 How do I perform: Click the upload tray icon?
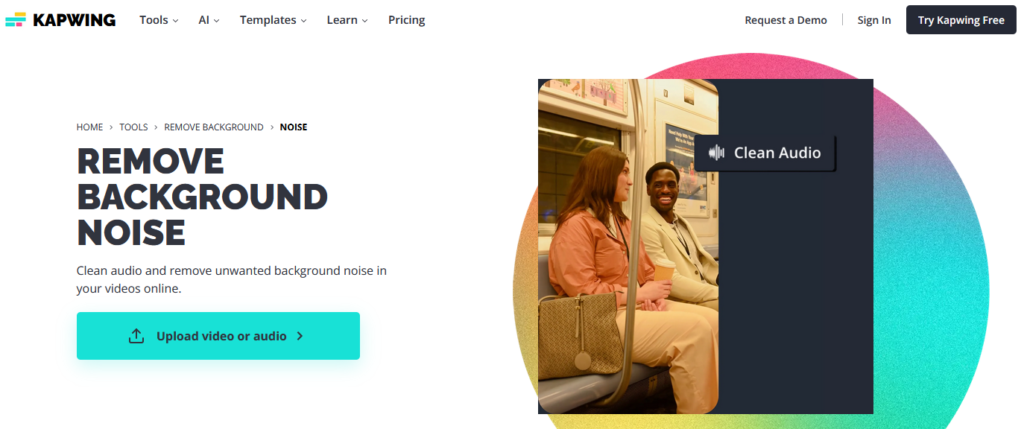[136, 336]
